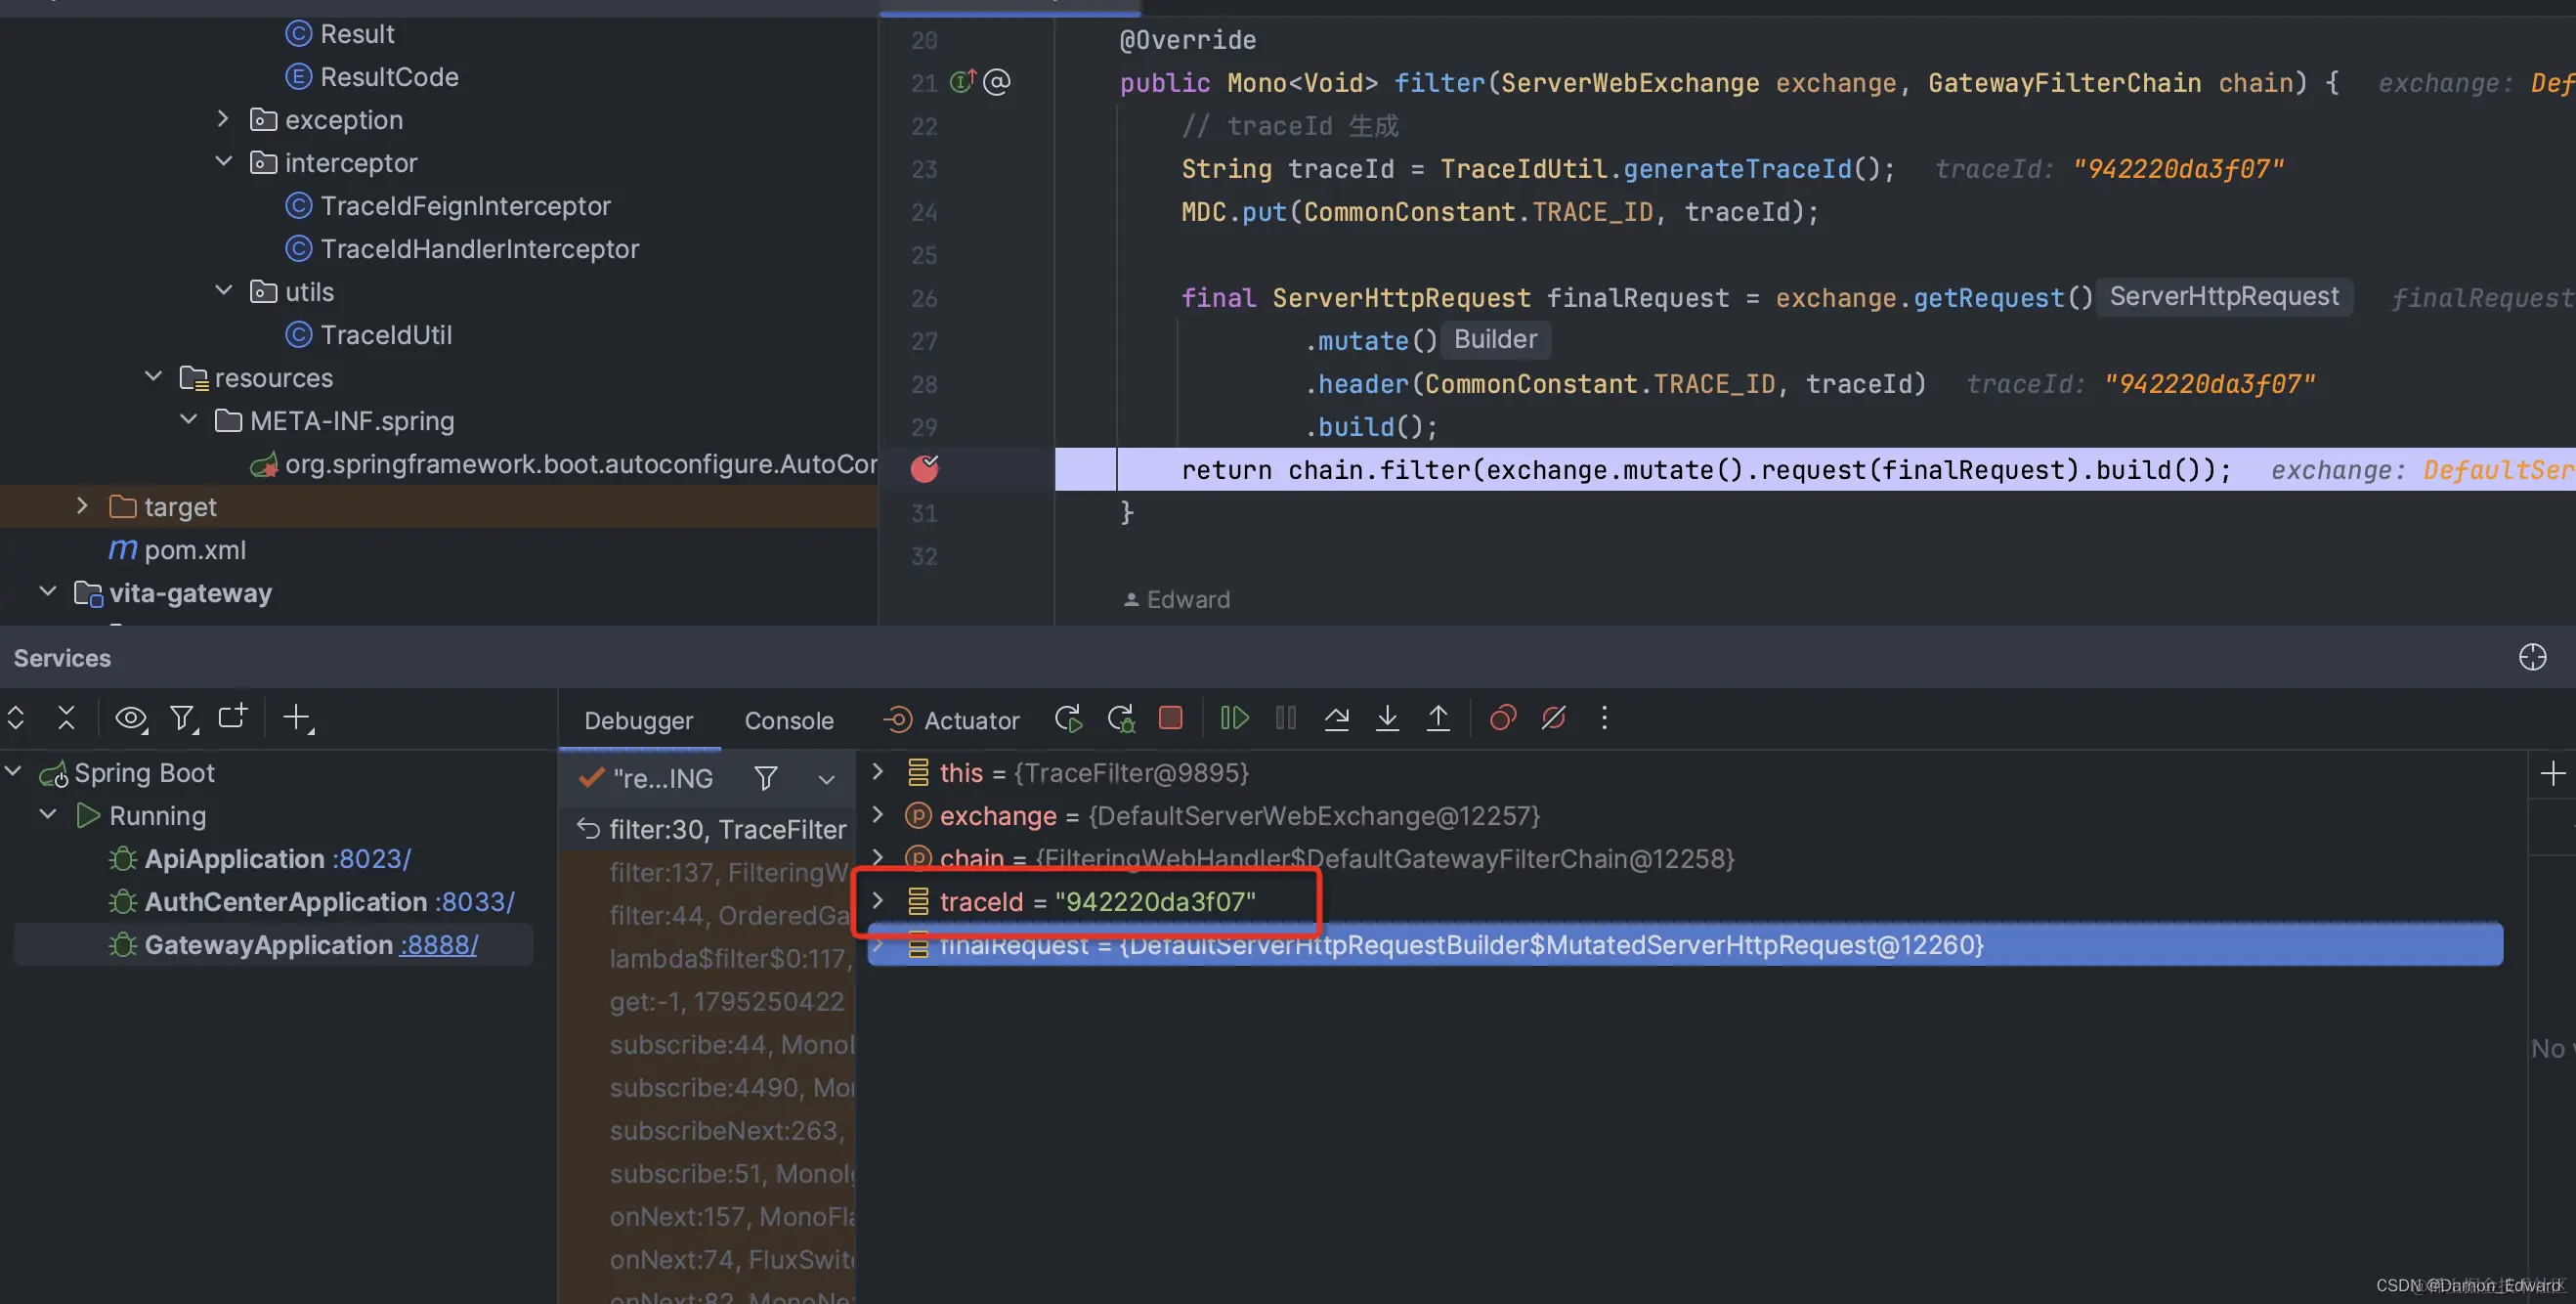Open the GatewayApplication :8888/ link

(x=438, y=945)
